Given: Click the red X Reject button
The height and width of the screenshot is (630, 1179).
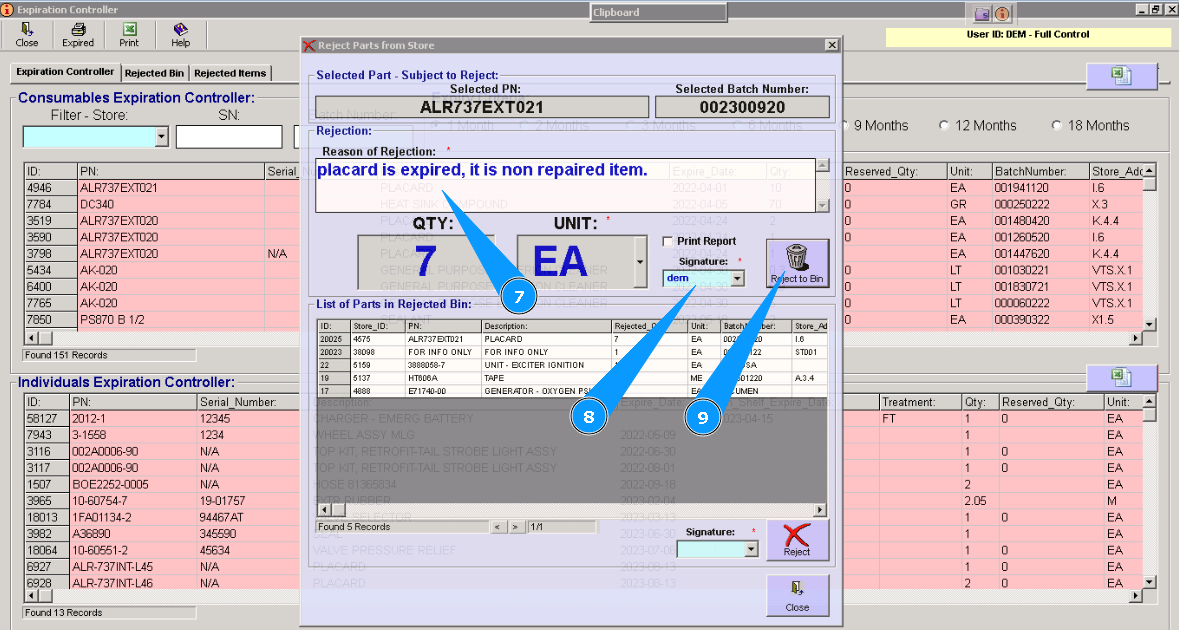Looking at the screenshot, I should pyautogui.click(x=797, y=540).
